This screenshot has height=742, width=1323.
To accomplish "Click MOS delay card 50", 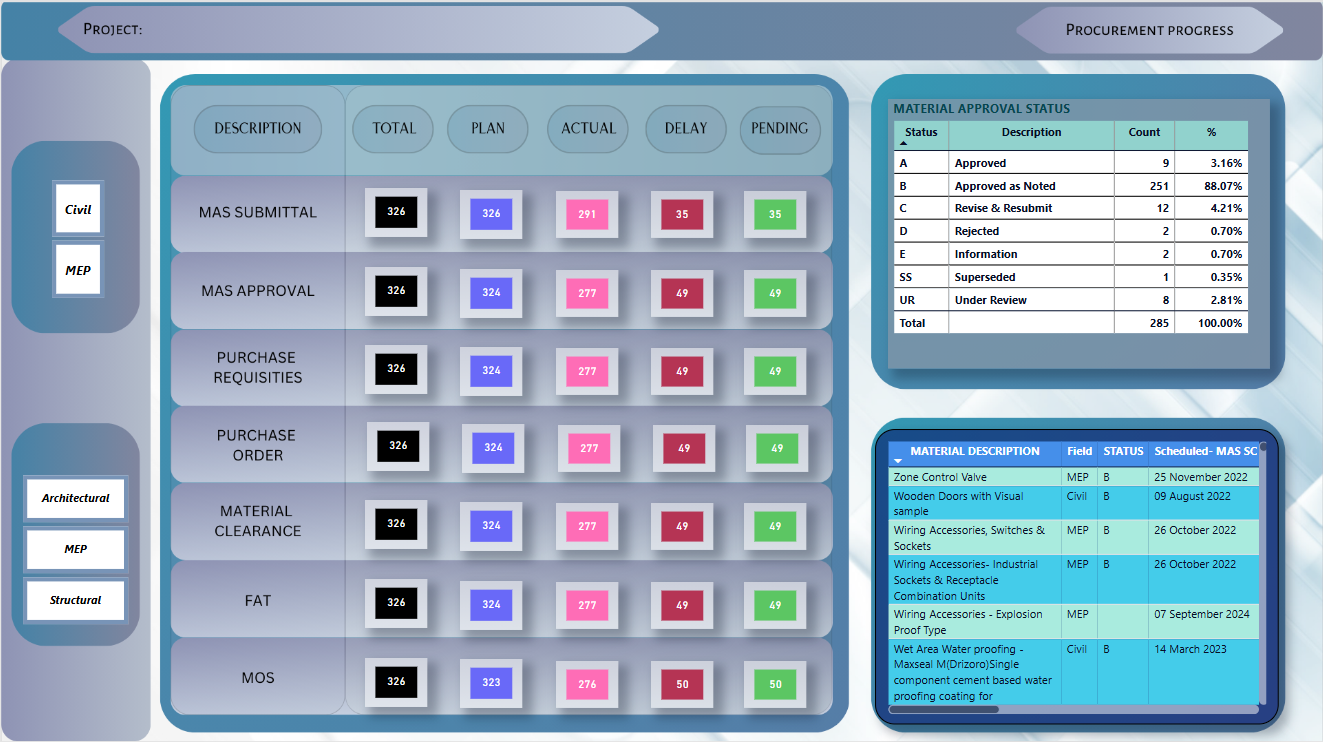I will click(x=682, y=684).
